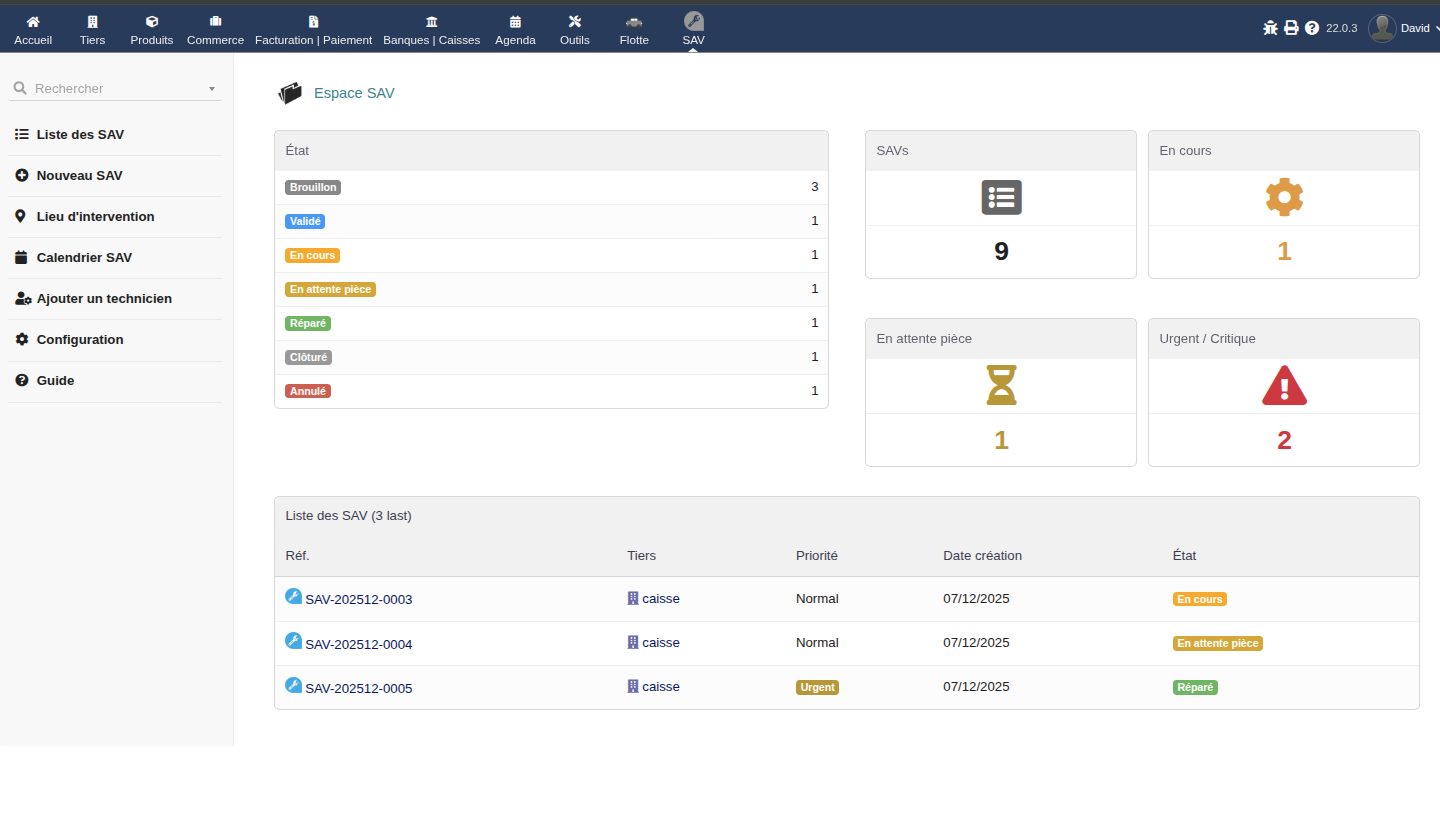Click wrench icon beside SAV-202512-0003
Screen dimensions: 1440x825
click(x=293, y=597)
